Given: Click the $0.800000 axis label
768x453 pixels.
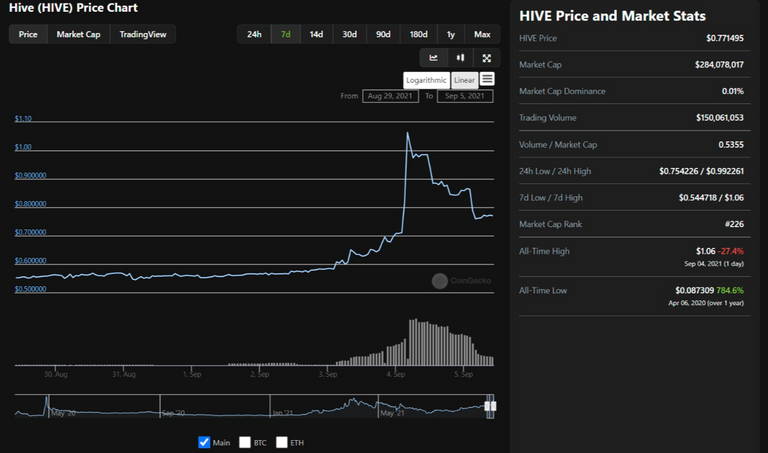Looking at the screenshot, I should (x=30, y=204).
